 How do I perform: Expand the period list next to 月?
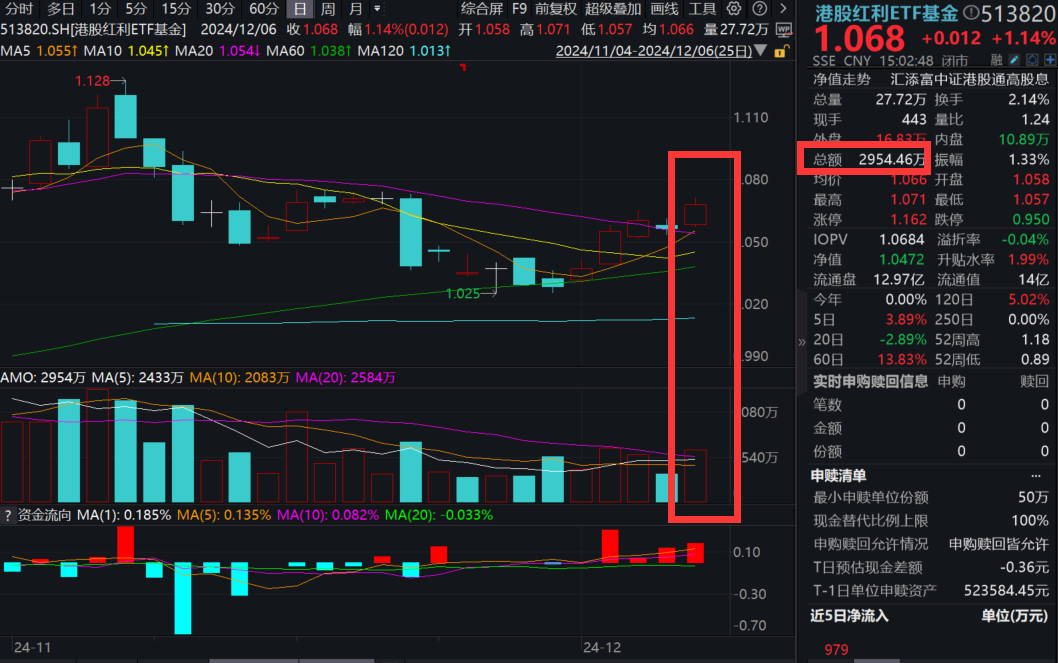(376, 9)
